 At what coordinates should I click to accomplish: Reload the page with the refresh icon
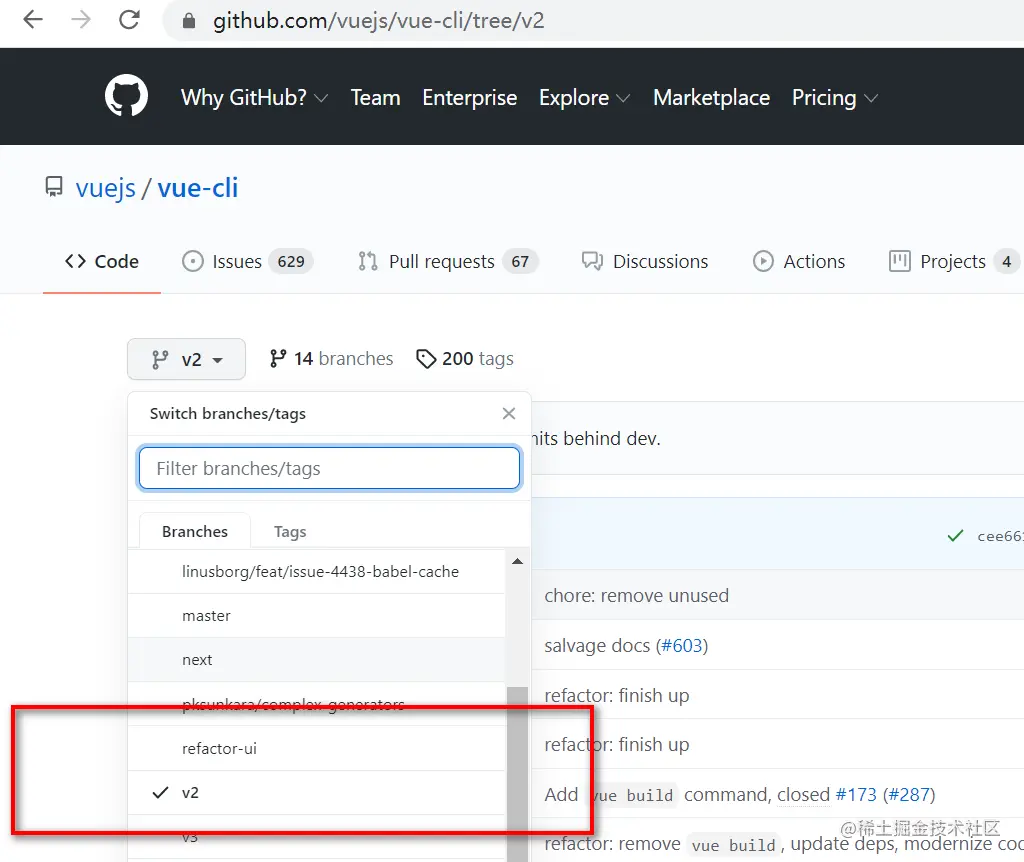point(129,20)
